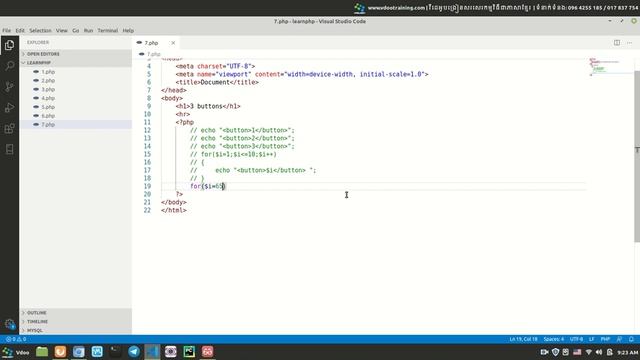The width and height of the screenshot is (640, 360).
Task: Open the Files manager in taskbar
Action: [42, 351]
